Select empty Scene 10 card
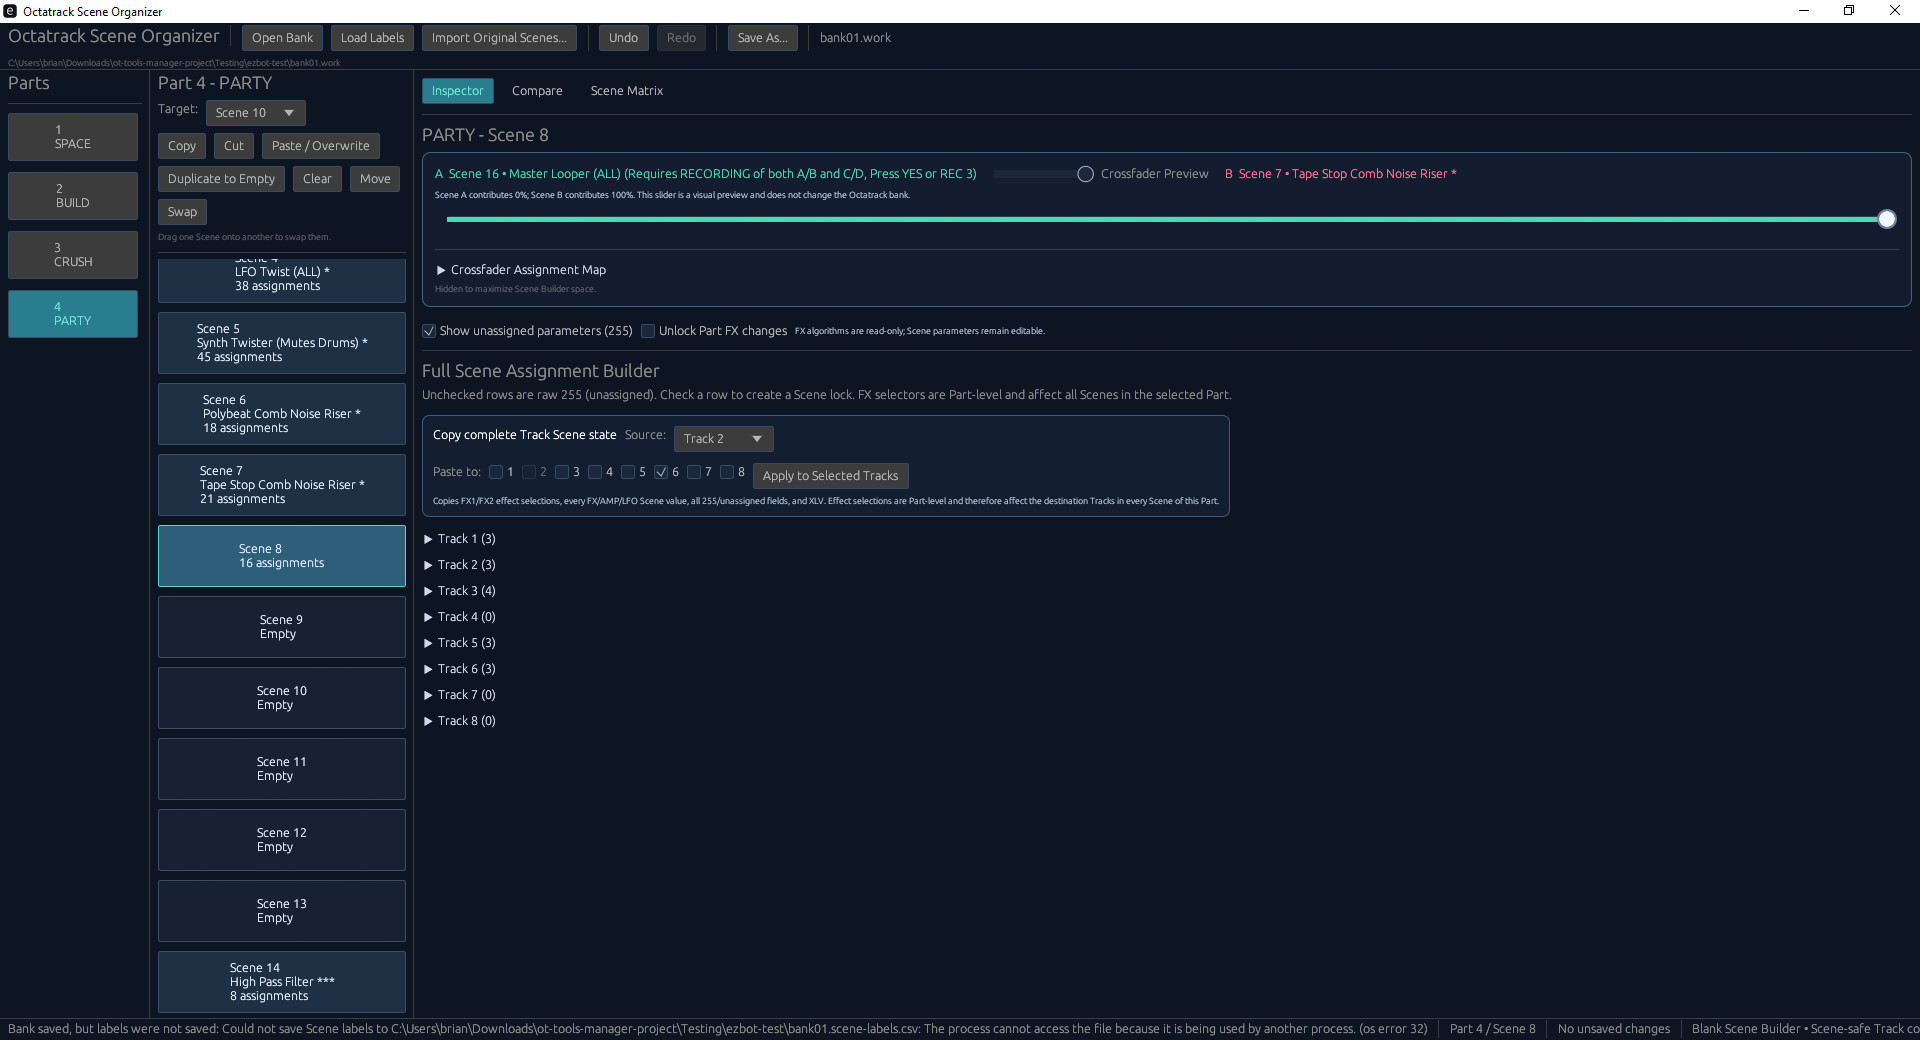The image size is (1920, 1040). click(x=282, y=698)
